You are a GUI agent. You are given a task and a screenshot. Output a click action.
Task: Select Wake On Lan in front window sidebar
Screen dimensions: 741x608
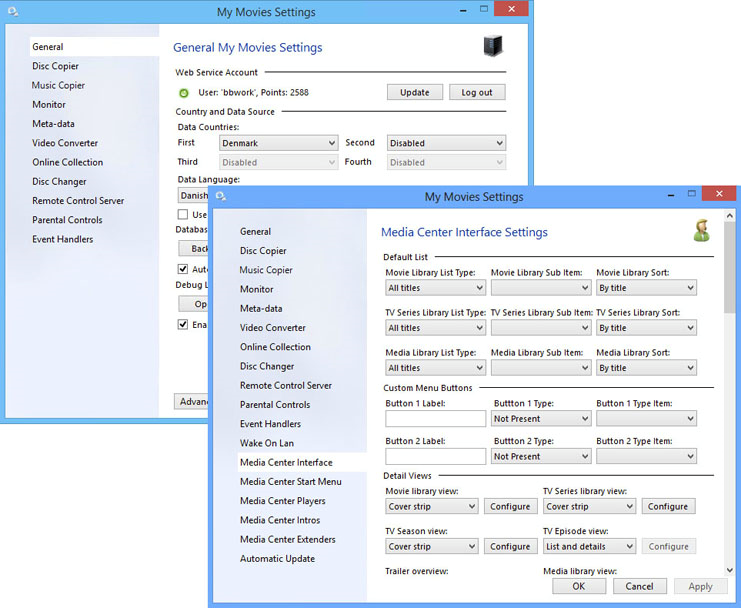(267, 443)
